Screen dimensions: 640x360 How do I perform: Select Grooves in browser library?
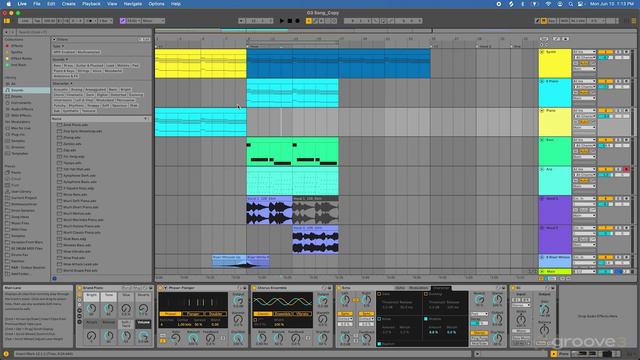click(x=18, y=147)
